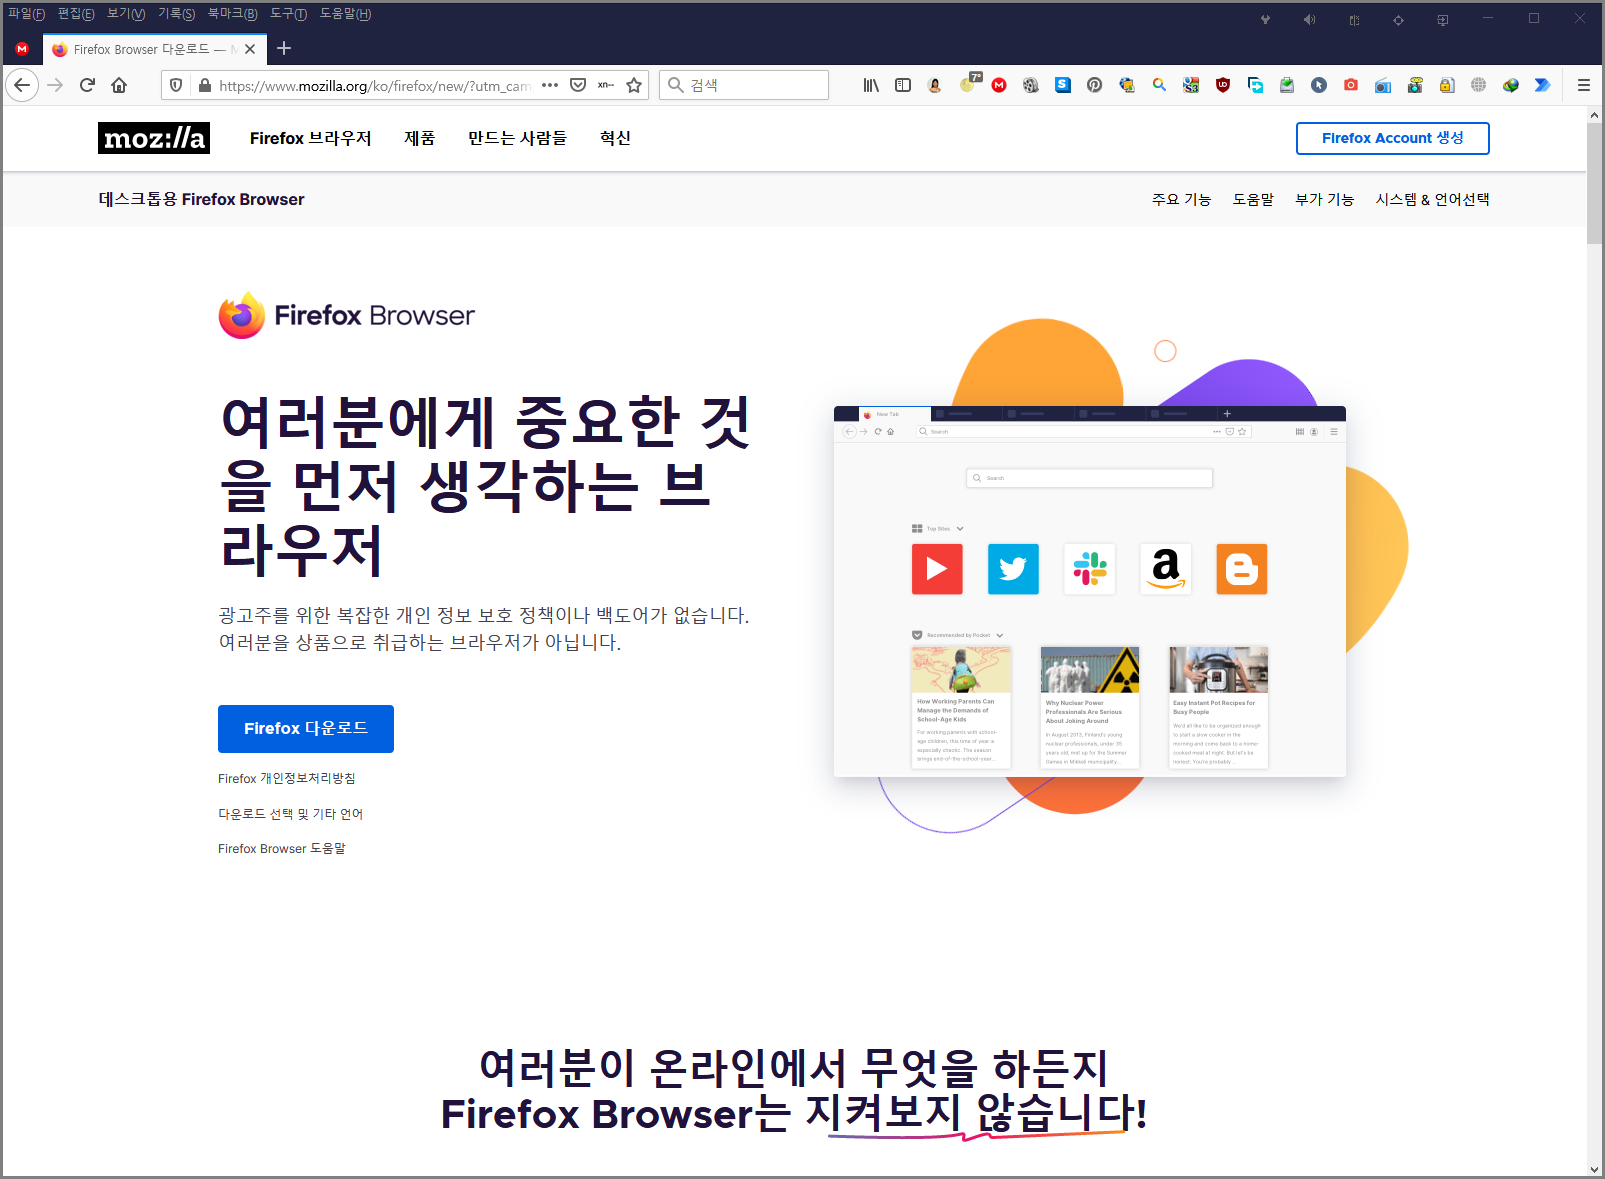Open the red camera screenshot extension
This screenshot has width=1605, height=1179.
click(x=1351, y=85)
